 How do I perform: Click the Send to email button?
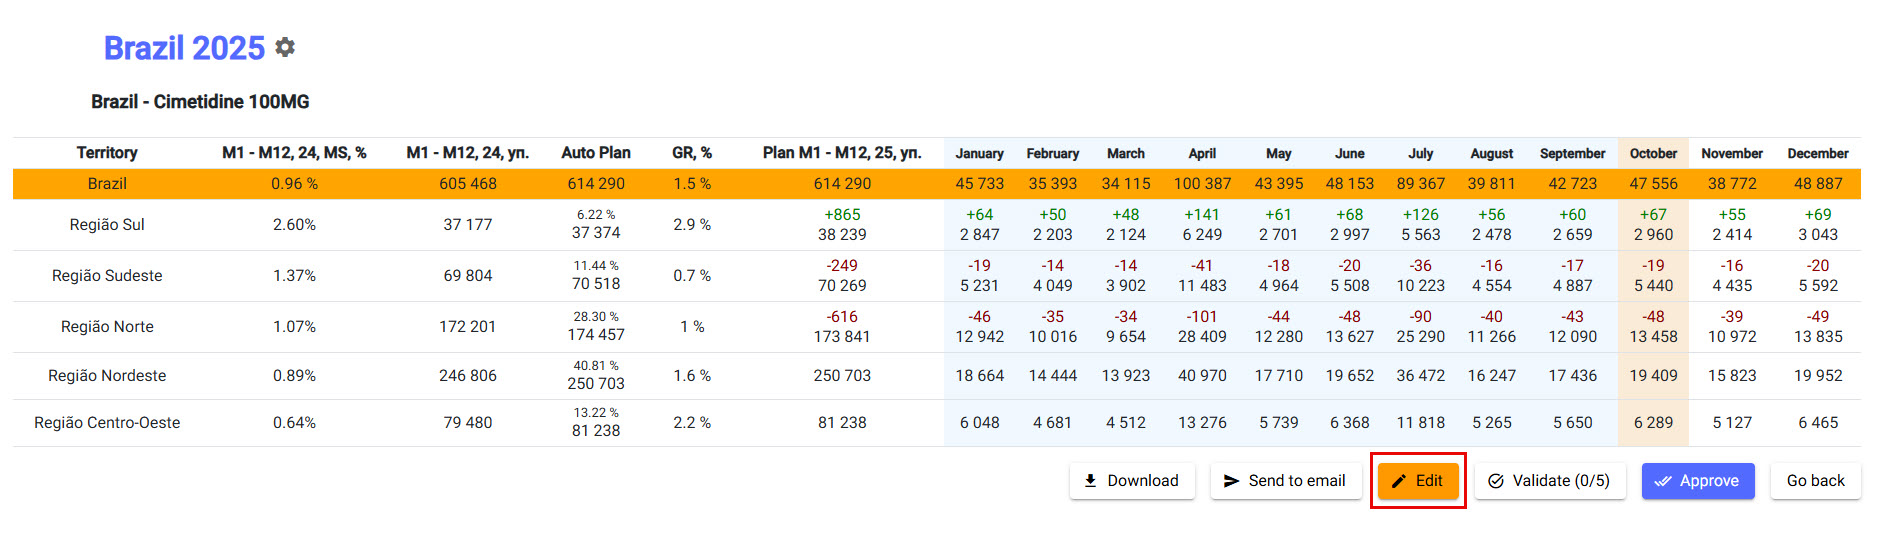1285,481
